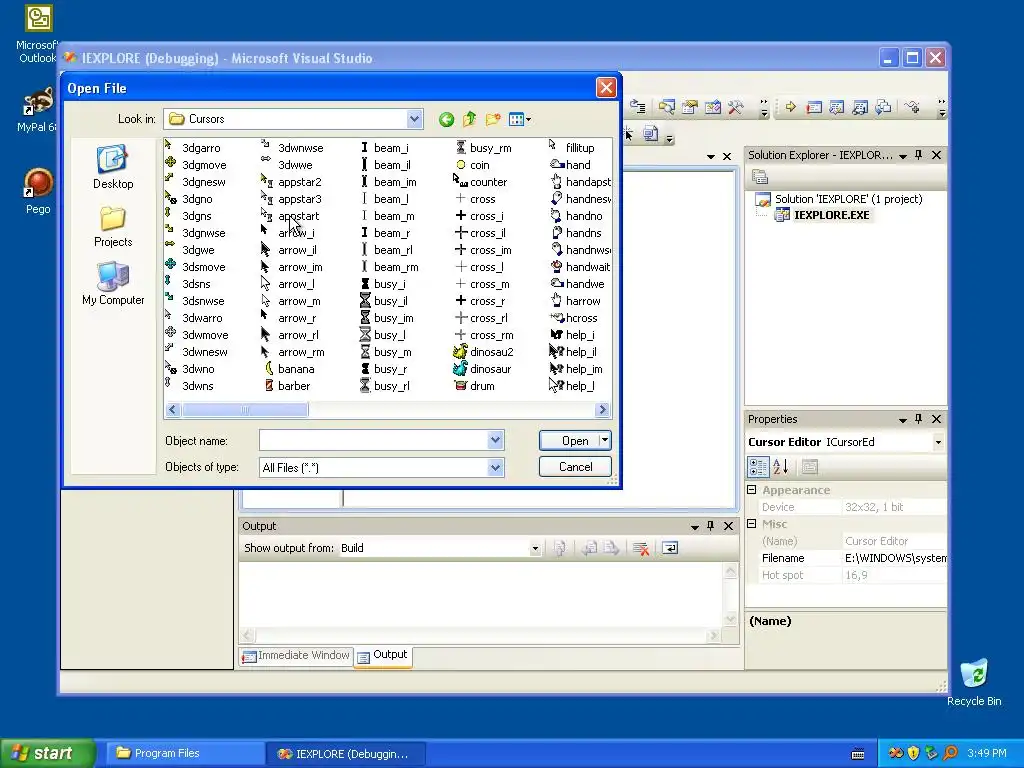Click the Object Browser toolbar icon
The width and height of the screenshot is (1024, 768).
coord(712,107)
